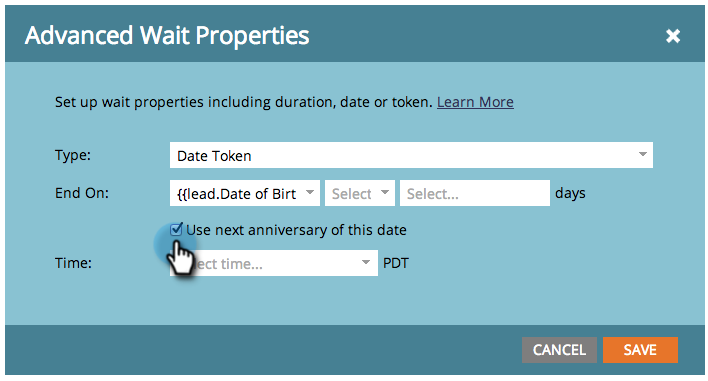Close the Advanced Wait Properties dialog

(x=673, y=36)
